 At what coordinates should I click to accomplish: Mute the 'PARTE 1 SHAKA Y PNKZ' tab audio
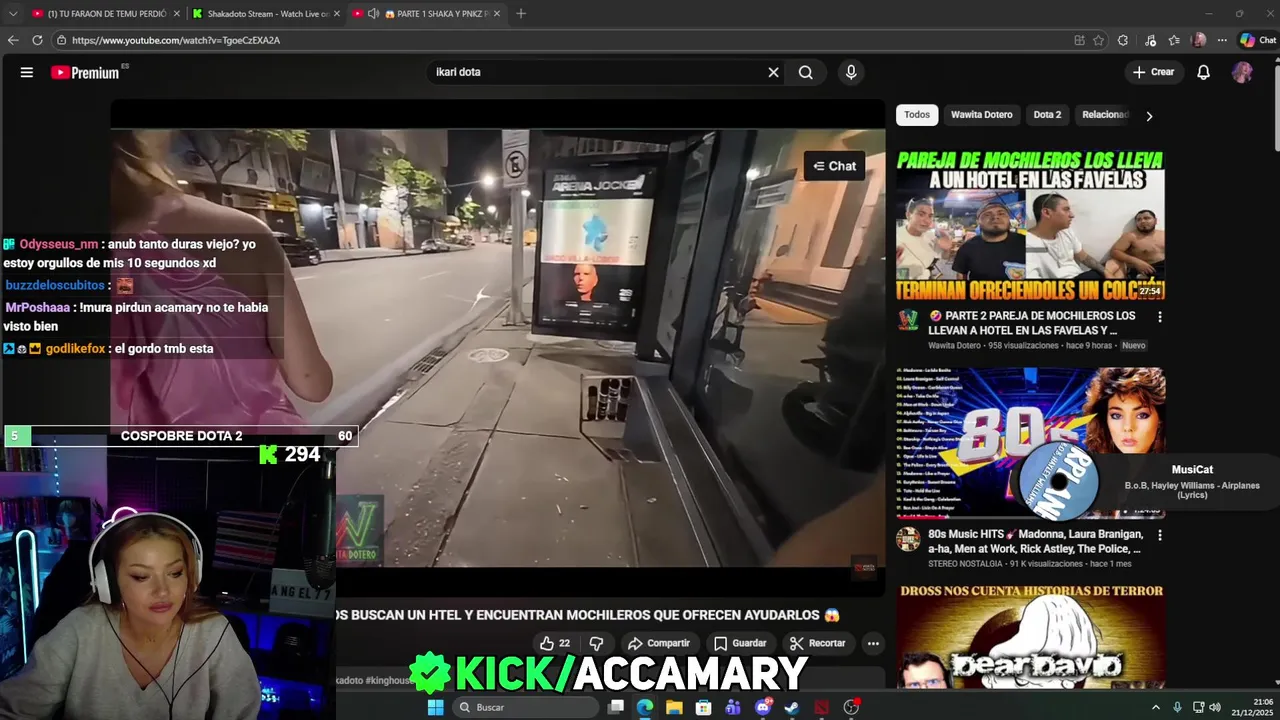[x=373, y=14]
